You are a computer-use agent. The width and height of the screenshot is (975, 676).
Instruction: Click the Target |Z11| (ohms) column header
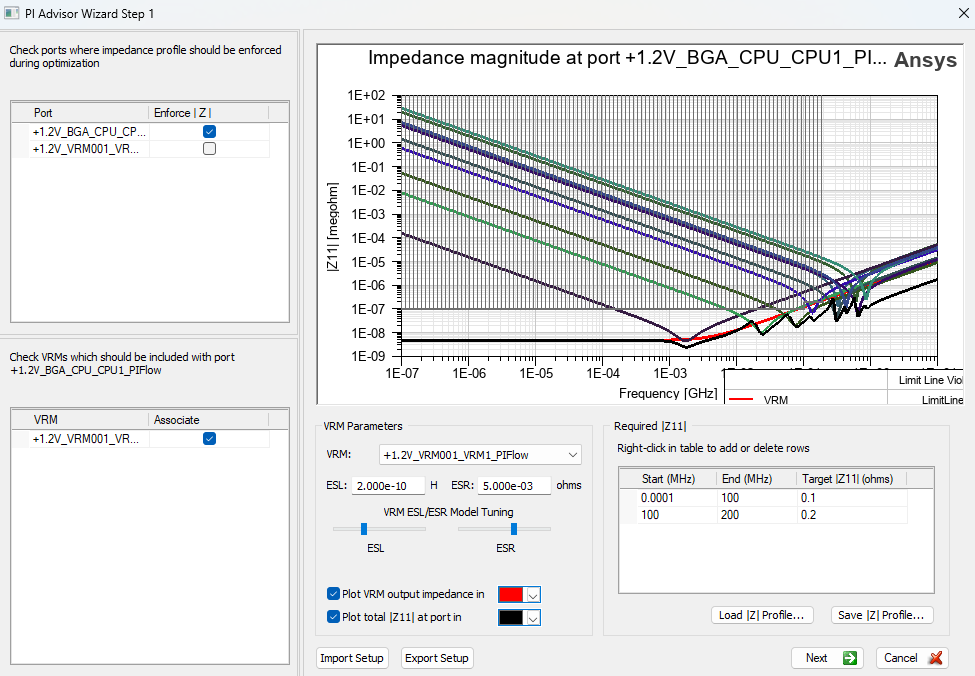point(848,478)
